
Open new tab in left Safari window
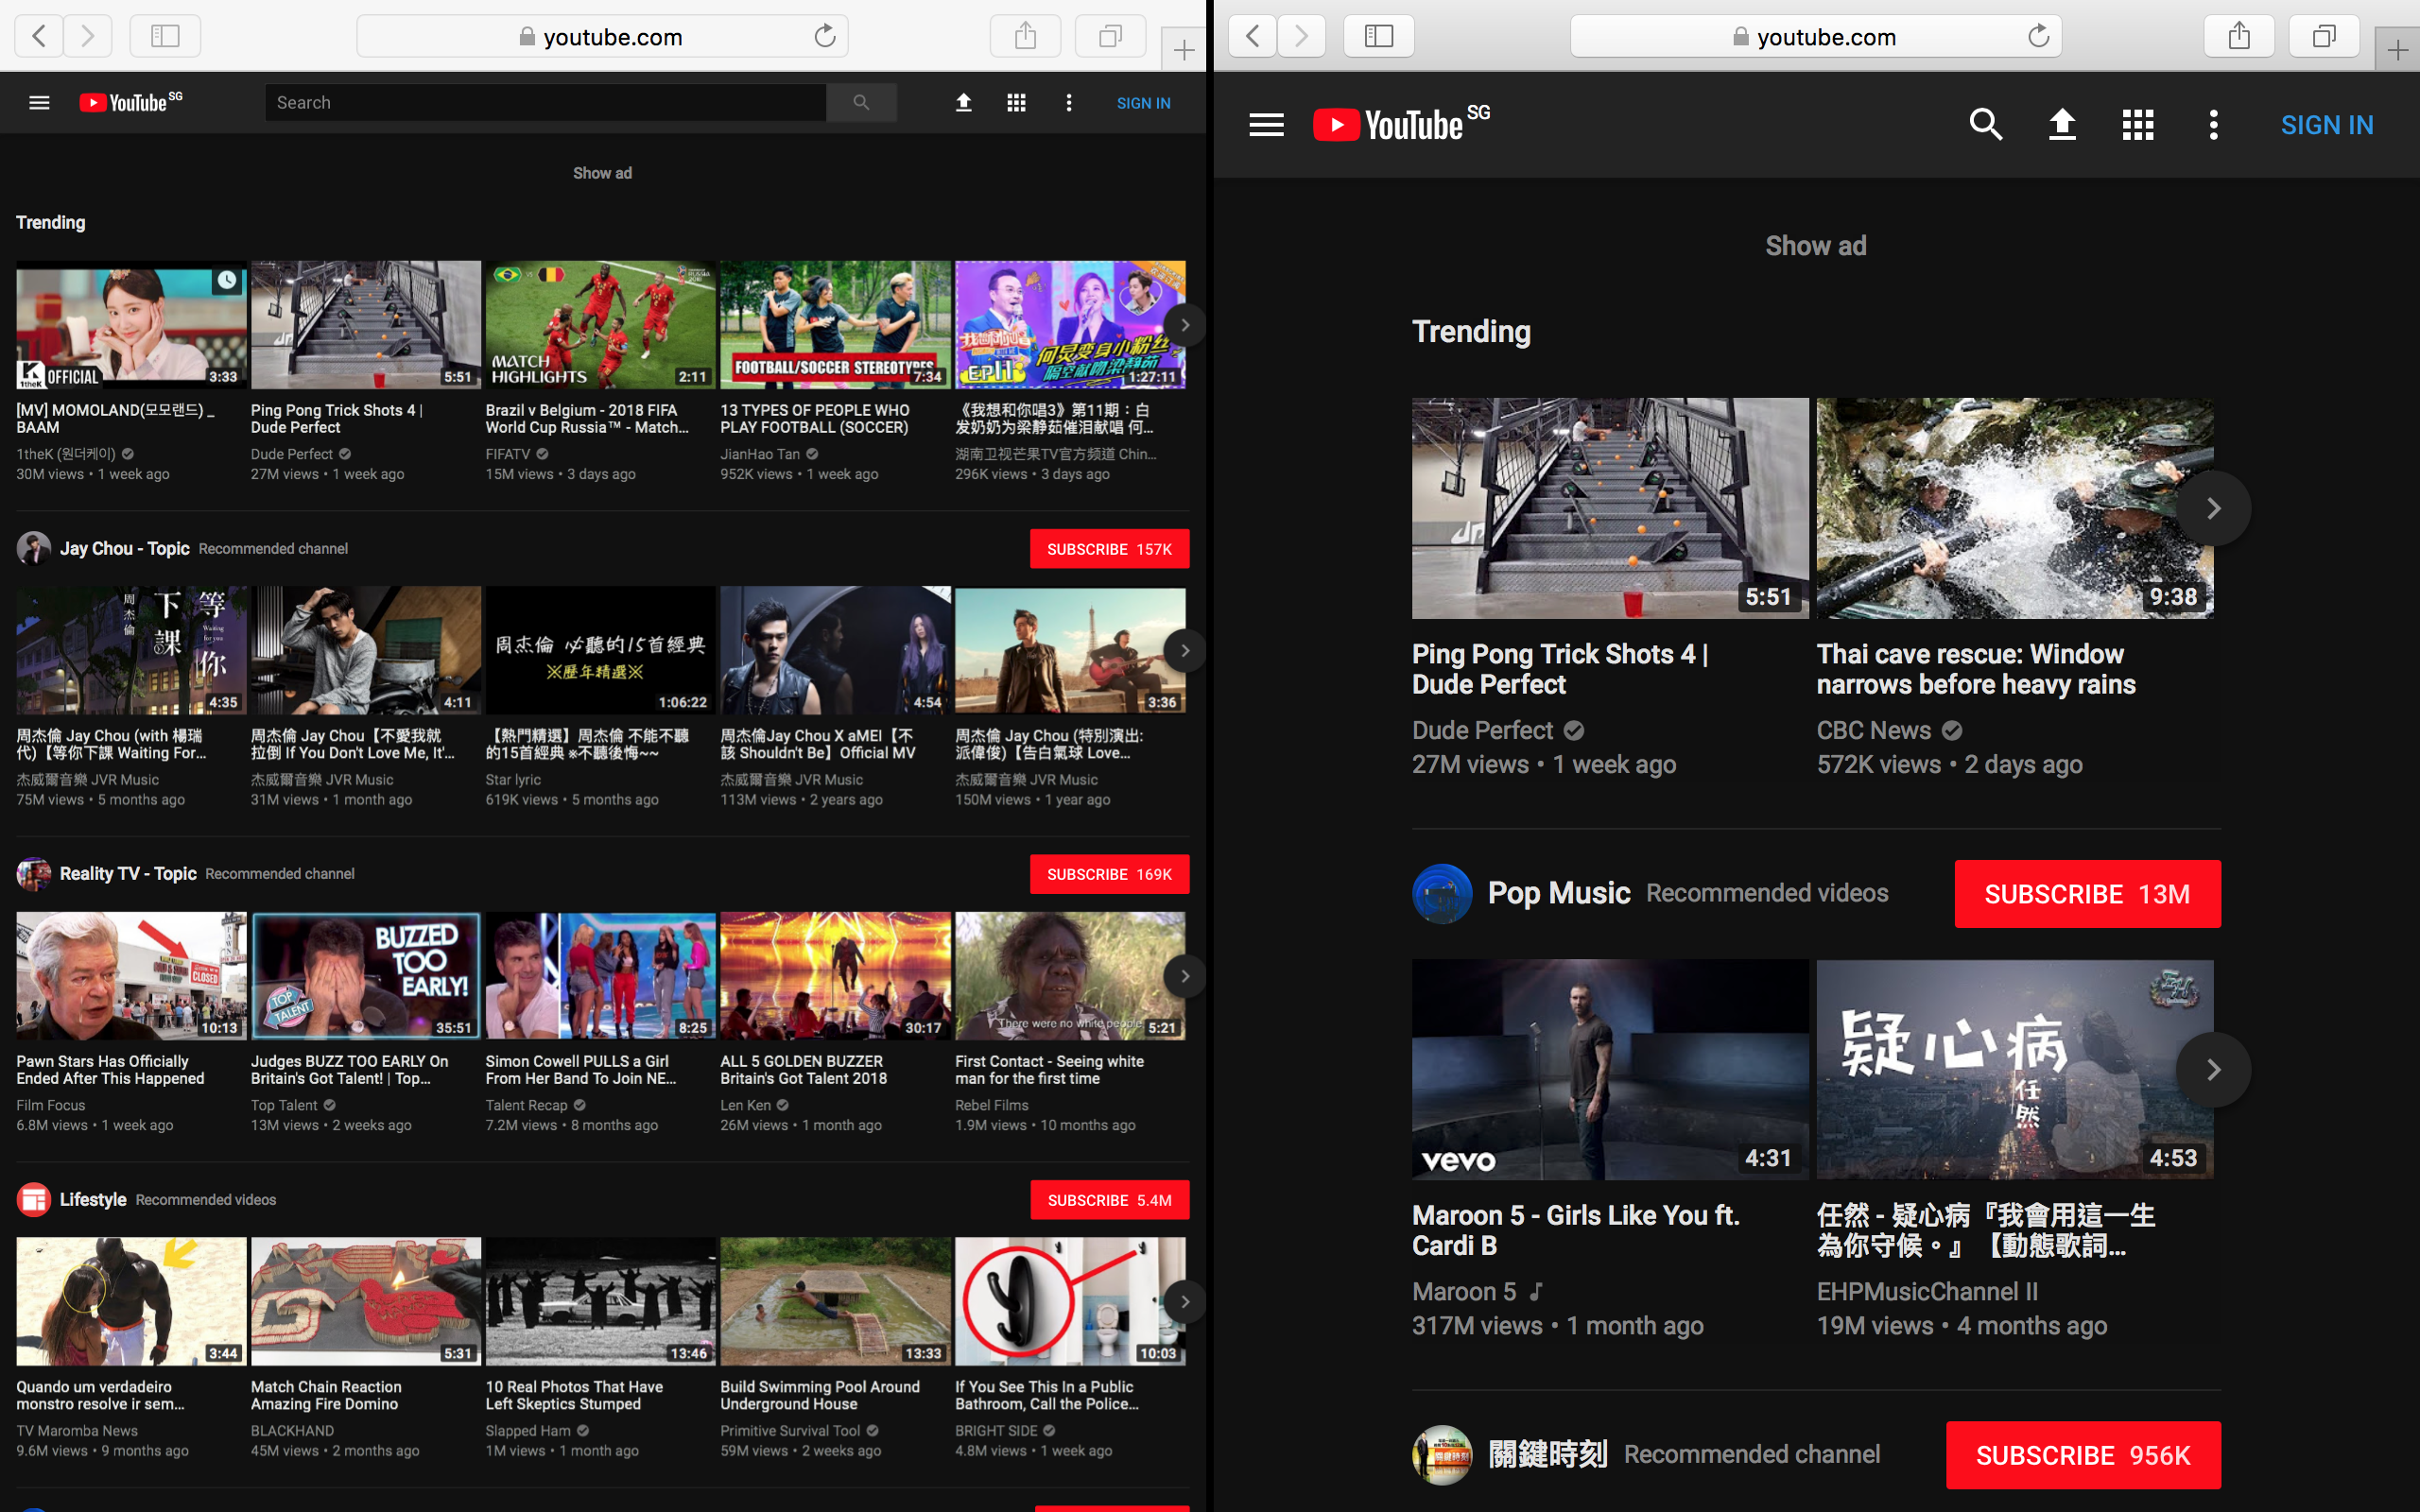point(1183,50)
